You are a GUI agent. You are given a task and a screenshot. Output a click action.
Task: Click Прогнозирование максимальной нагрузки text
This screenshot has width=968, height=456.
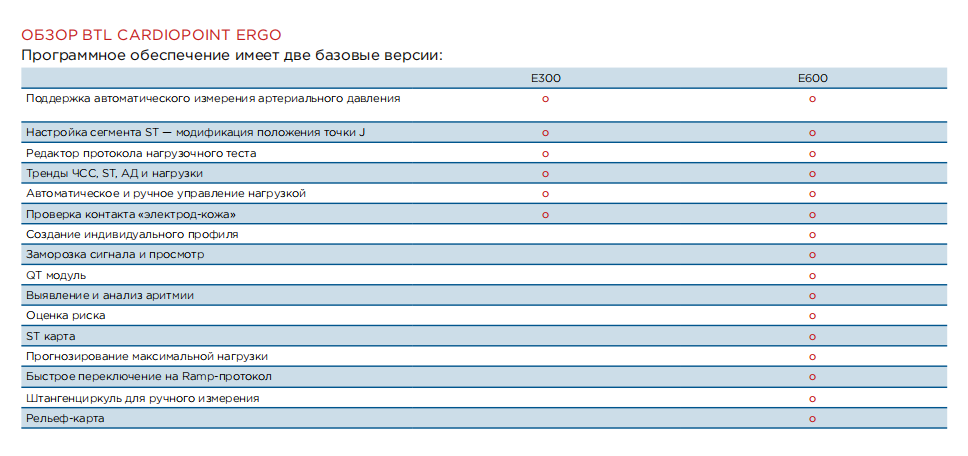(x=147, y=356)
